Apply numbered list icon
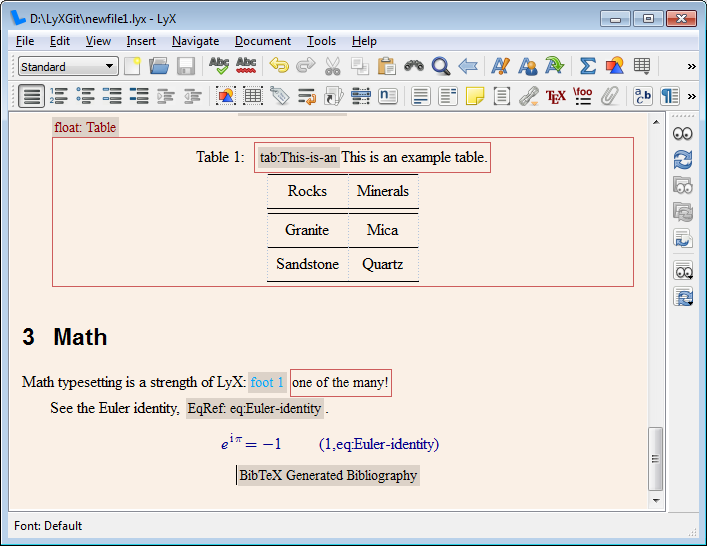The image size is (707, 546). coord(59,96)
